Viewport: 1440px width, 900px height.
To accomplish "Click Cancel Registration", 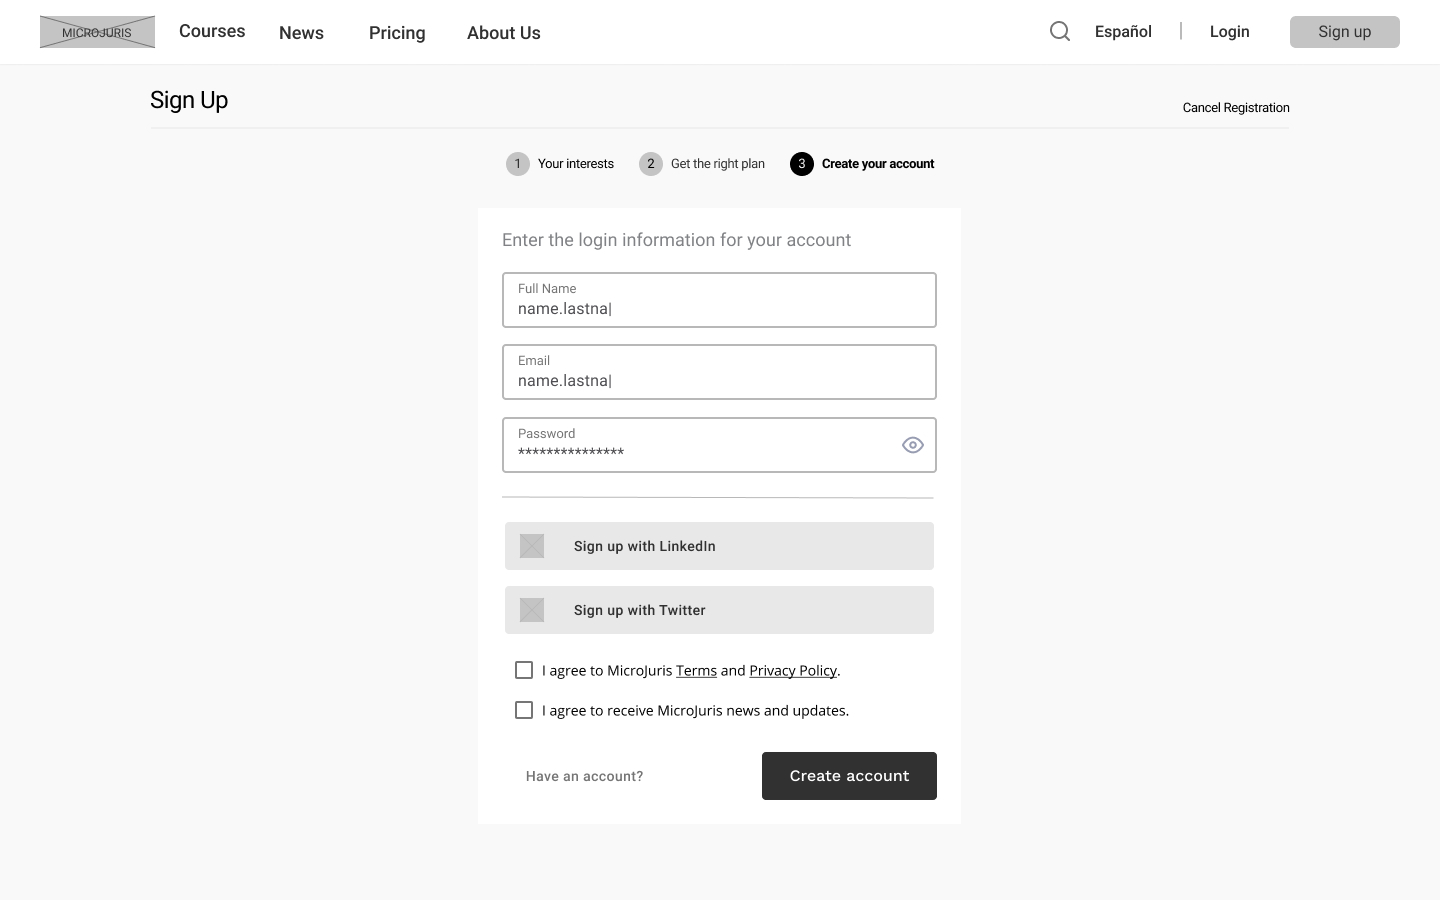I will pos(1235,107).
